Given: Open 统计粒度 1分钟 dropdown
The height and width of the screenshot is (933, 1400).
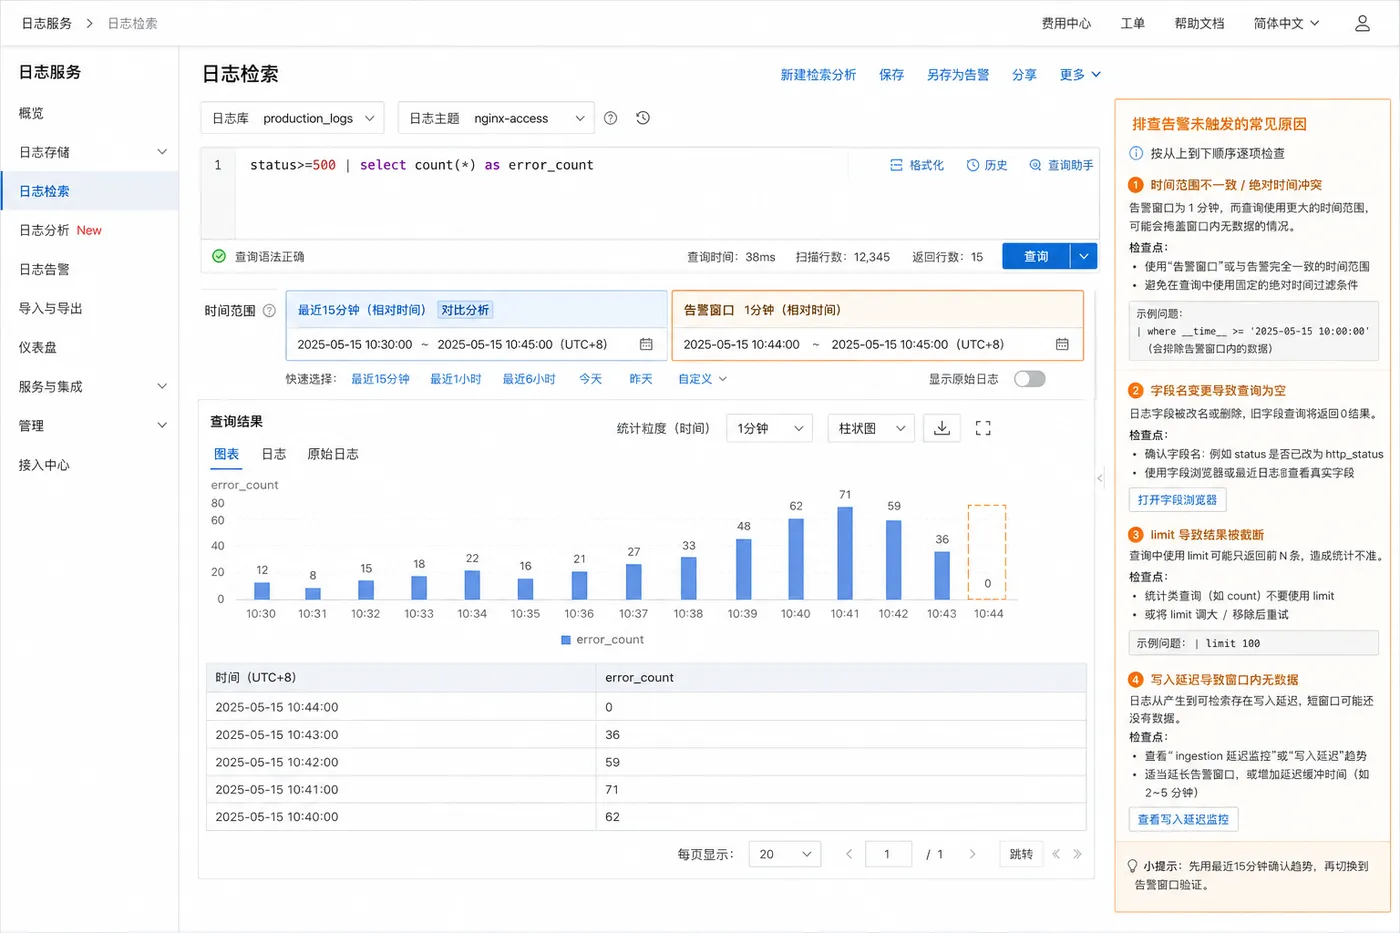Looking at the screenshot, I should (x=769, y=428).
